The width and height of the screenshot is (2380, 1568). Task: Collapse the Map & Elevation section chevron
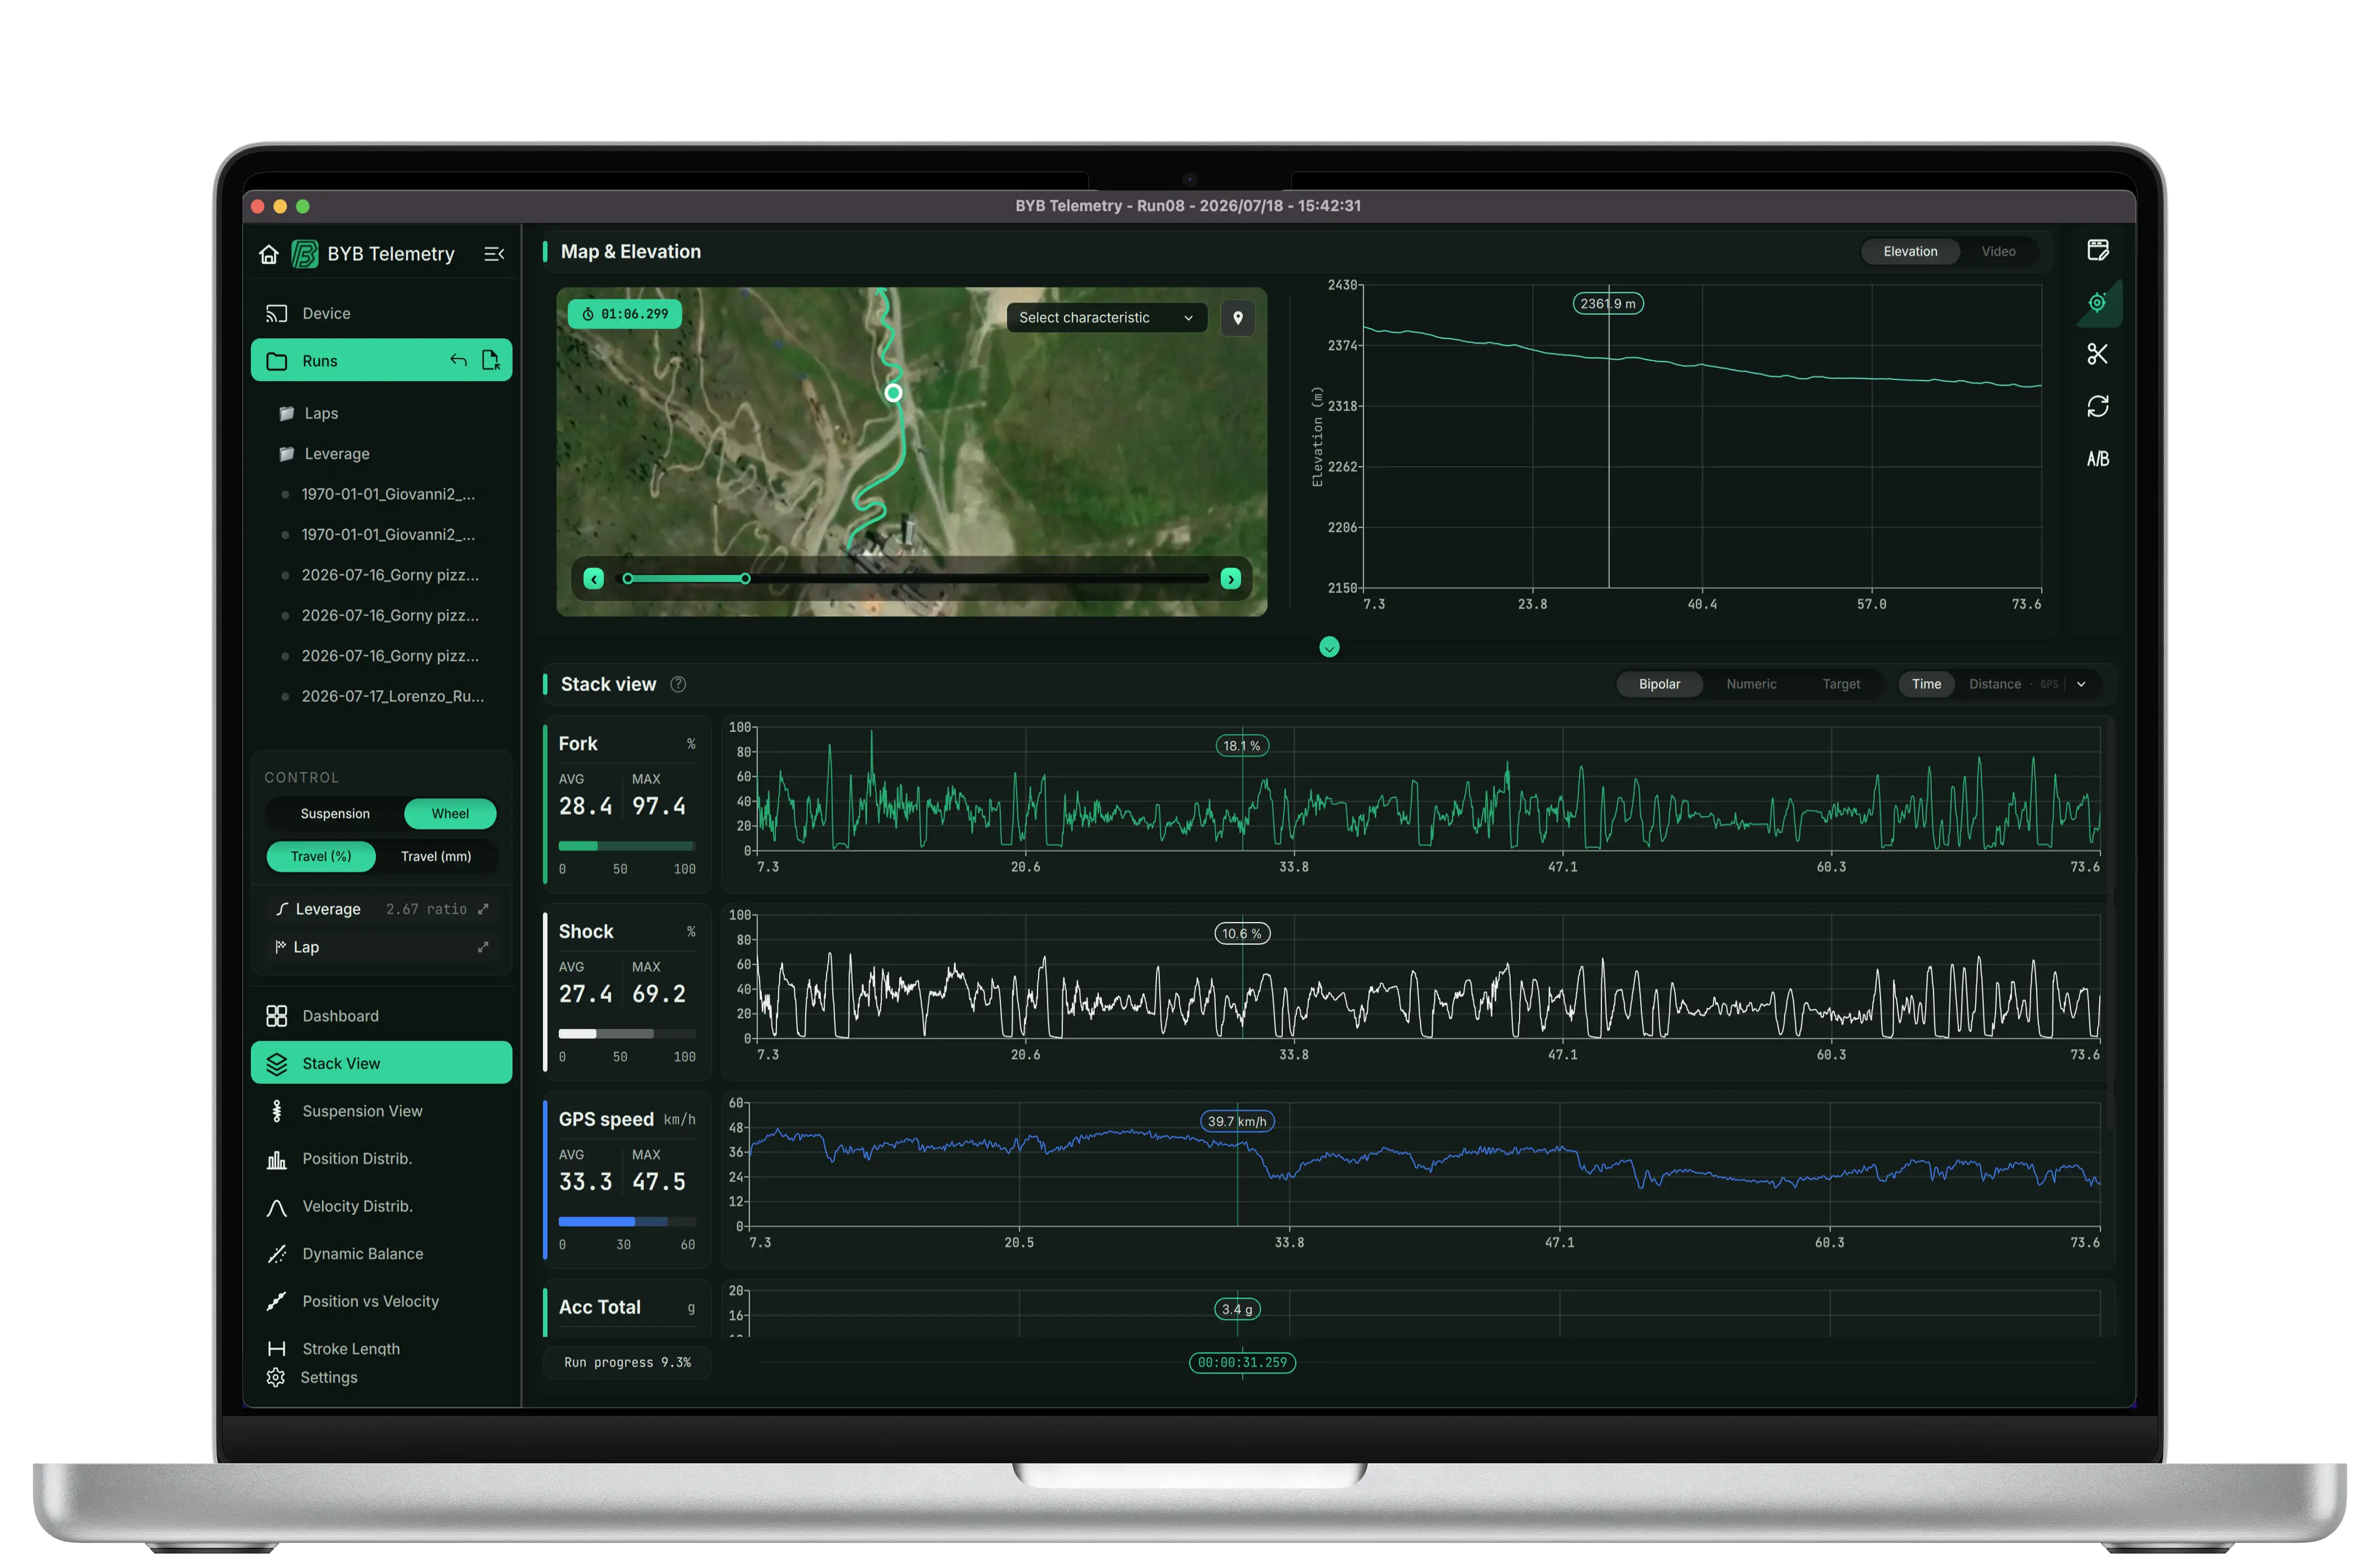click(x=1329, y=647)
